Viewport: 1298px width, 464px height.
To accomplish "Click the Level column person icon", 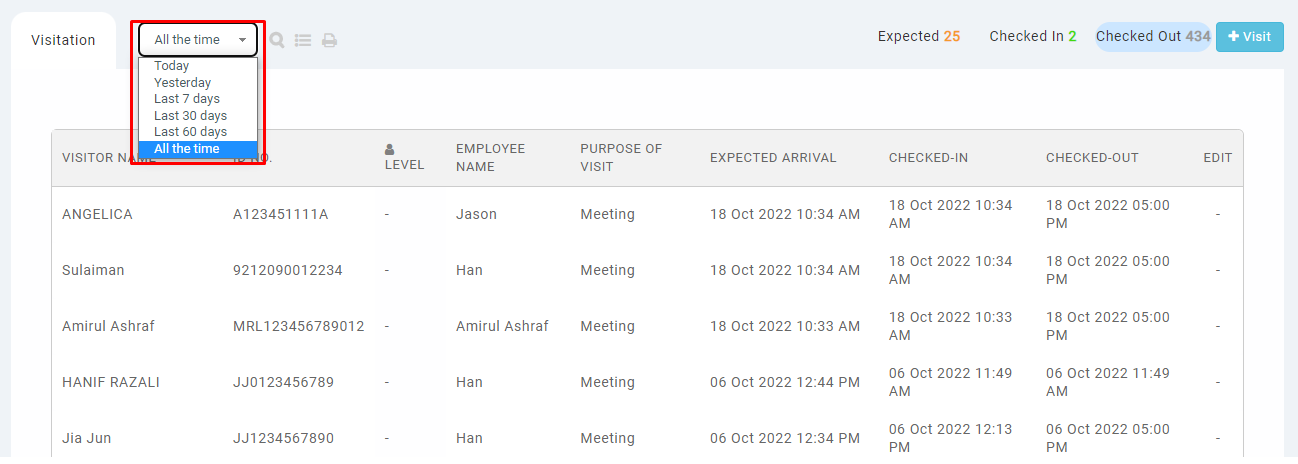I will point(390,149).
